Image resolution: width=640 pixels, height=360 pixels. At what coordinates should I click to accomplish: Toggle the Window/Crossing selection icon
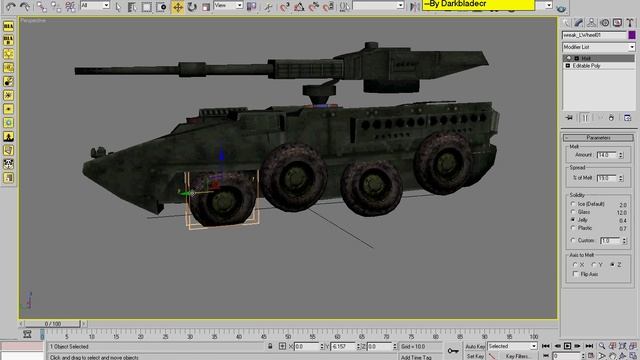click(x=161, y=6)
